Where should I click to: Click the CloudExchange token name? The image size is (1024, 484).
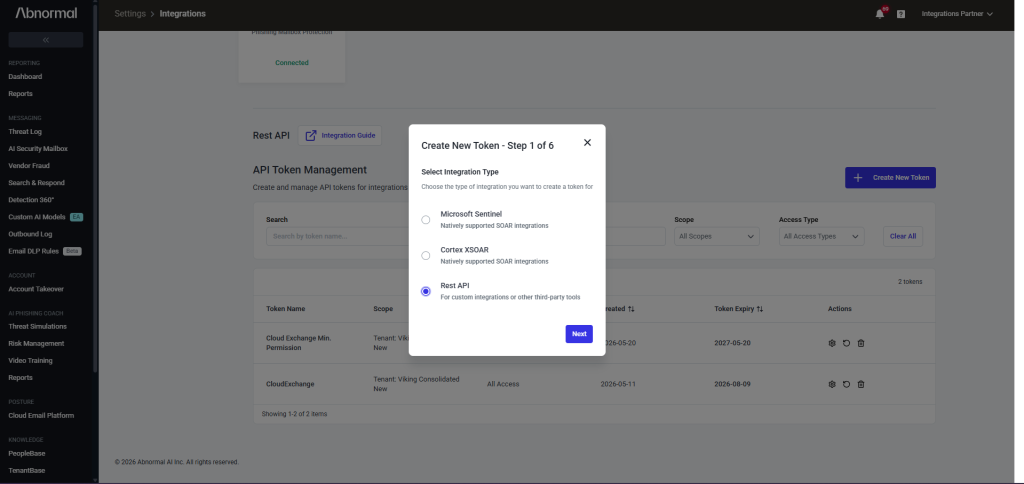[x=290, y=384]
